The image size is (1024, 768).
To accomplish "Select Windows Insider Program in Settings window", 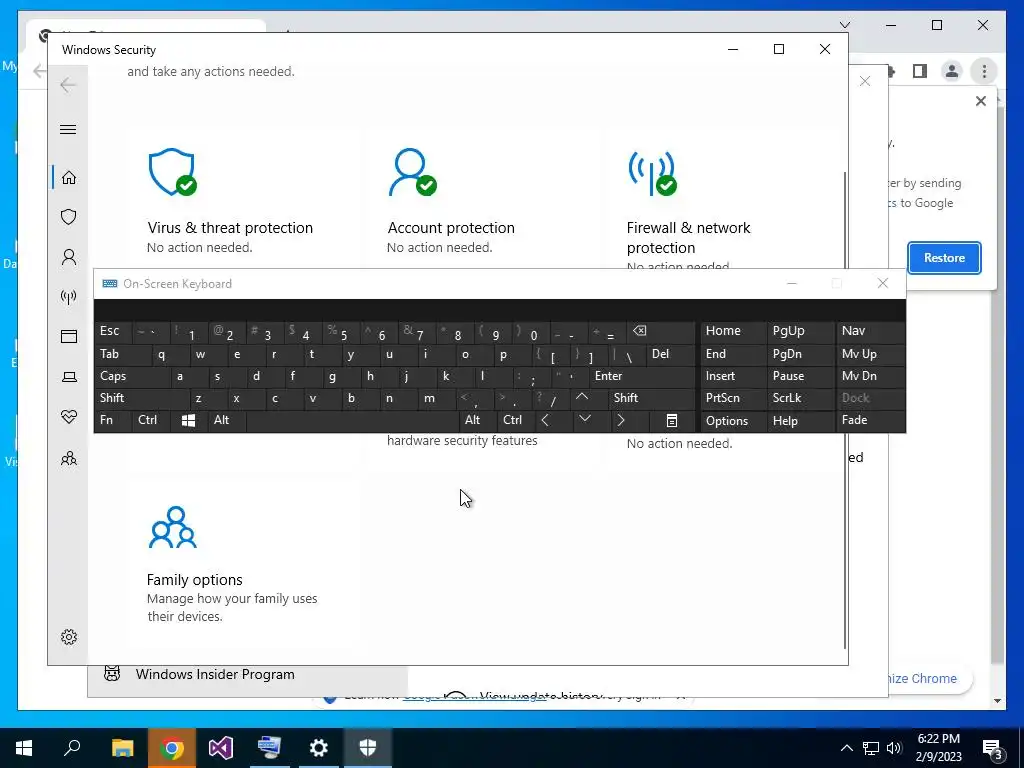I will pyautogui.click(x=248, y=675).
